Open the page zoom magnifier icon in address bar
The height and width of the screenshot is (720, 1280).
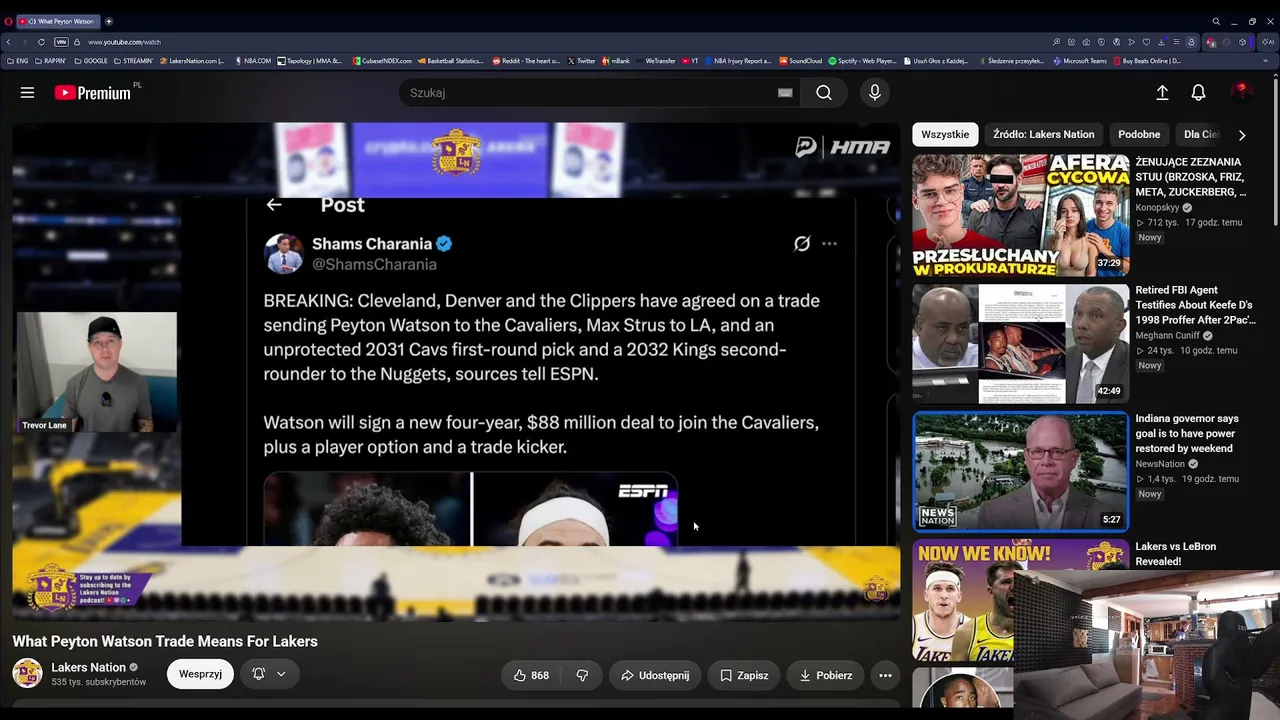pos(1057,42)
